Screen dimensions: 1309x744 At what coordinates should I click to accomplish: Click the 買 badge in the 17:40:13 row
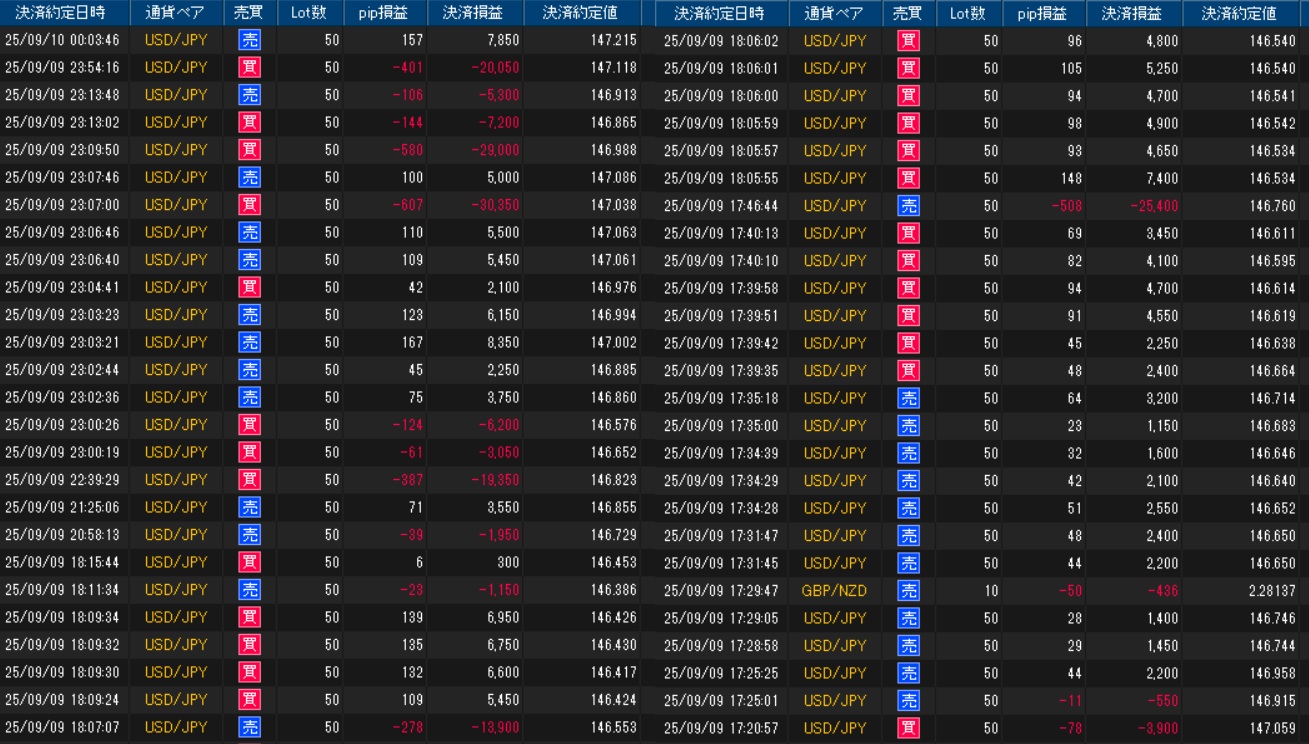coord(908,233)
